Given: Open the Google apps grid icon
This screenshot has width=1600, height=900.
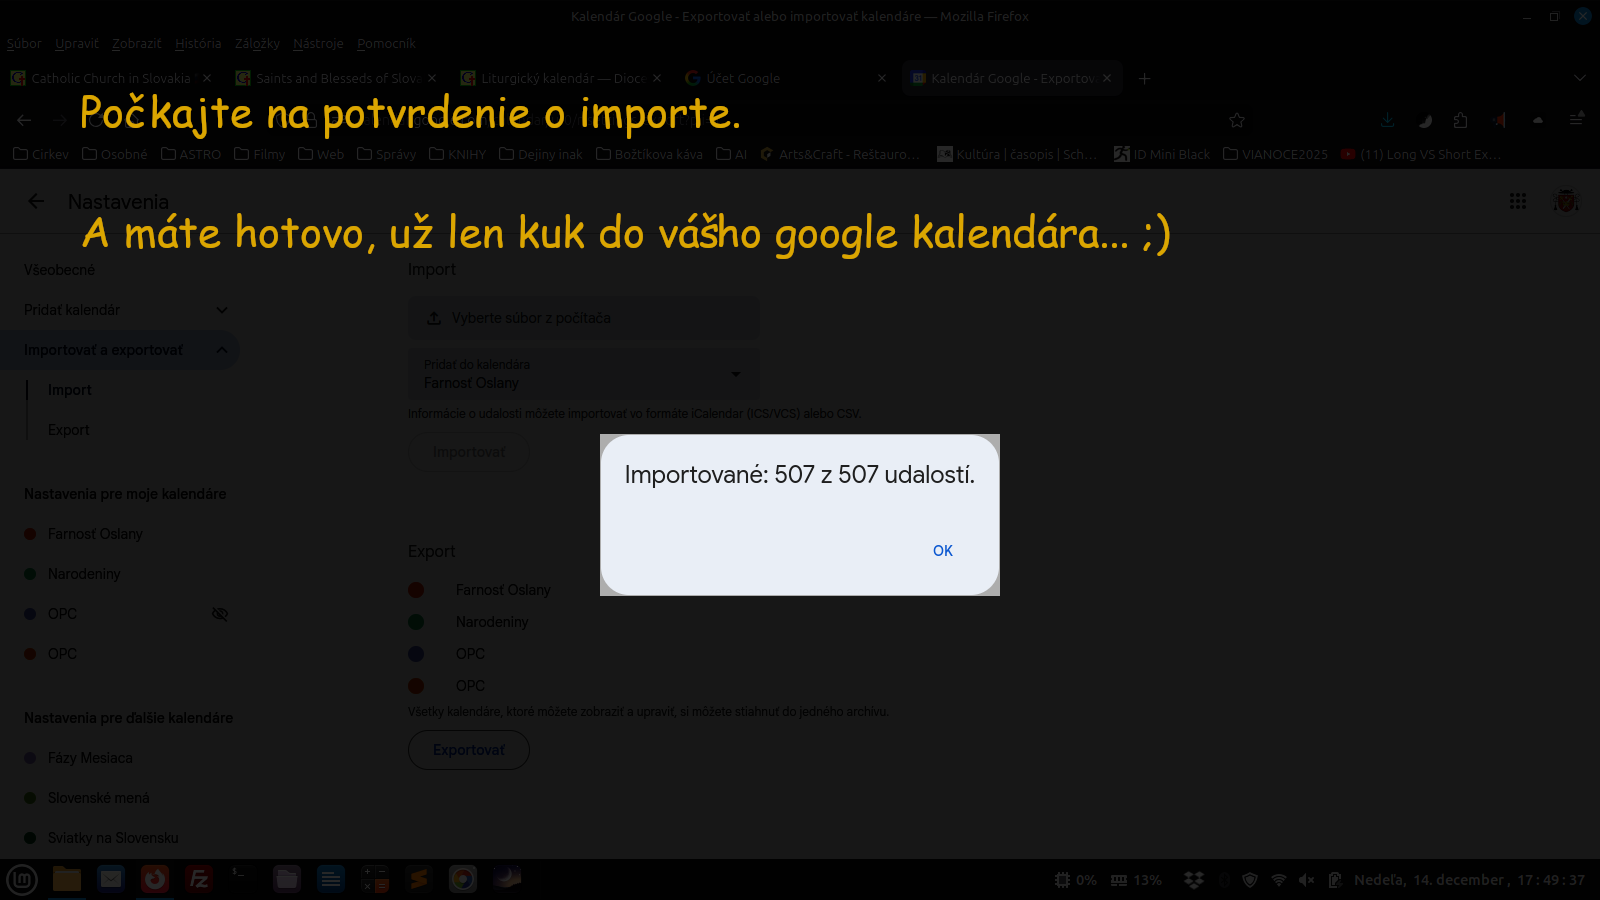Looking at the screenshot, I should click(x=1517, y=201).
